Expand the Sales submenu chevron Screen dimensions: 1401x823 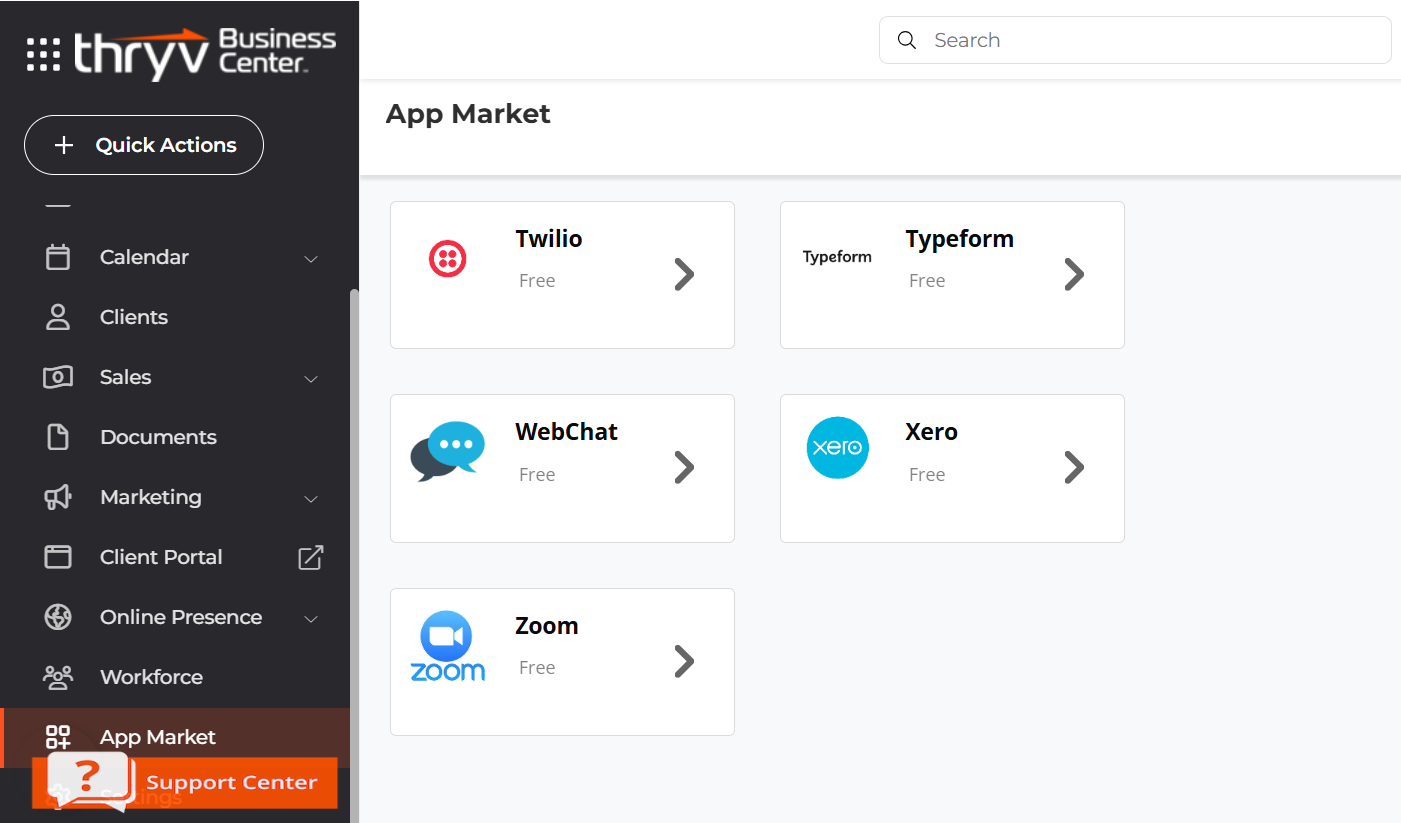[311, 378]
